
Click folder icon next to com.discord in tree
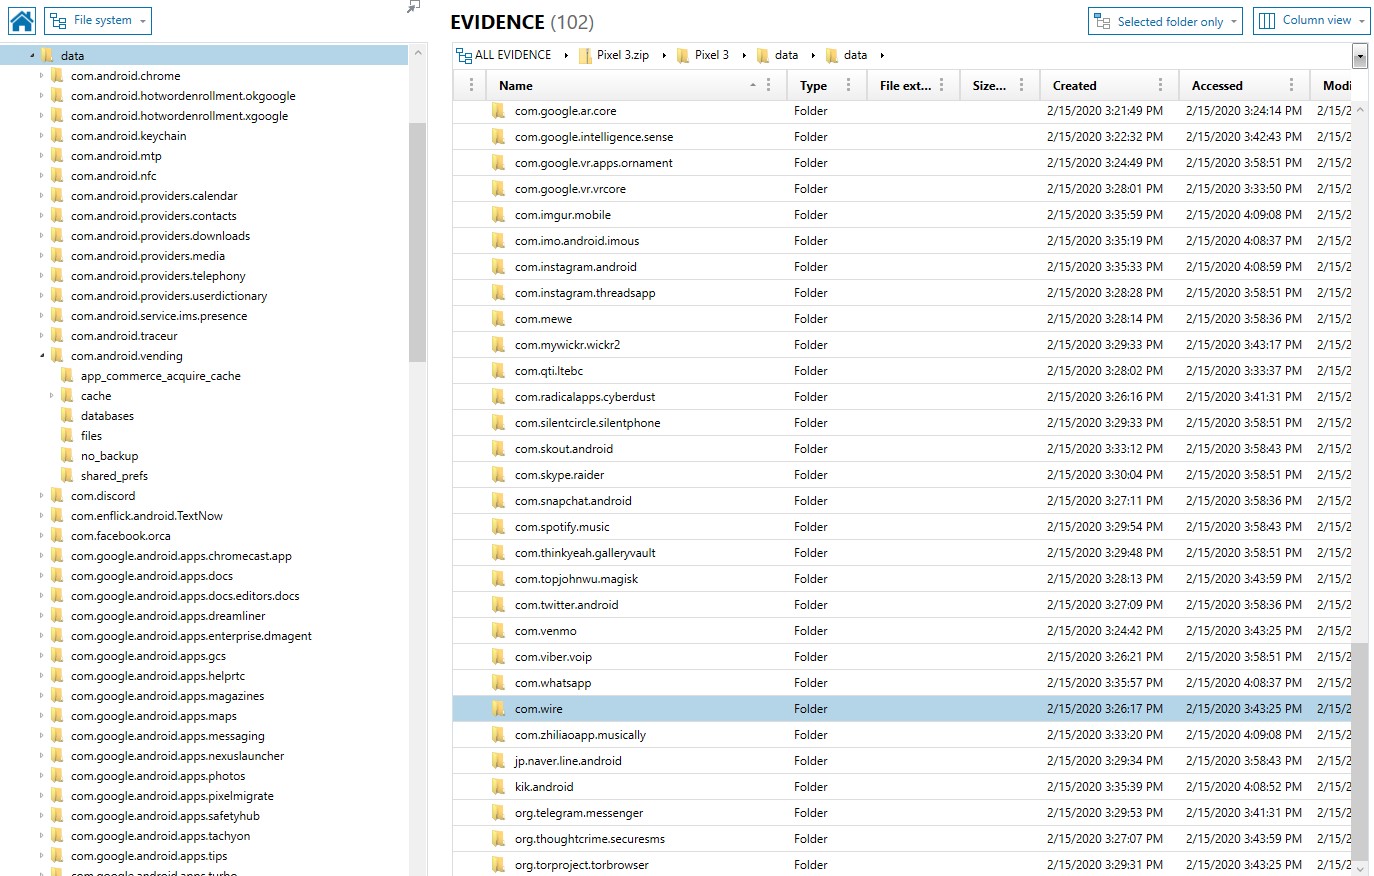tap(57, 496)
